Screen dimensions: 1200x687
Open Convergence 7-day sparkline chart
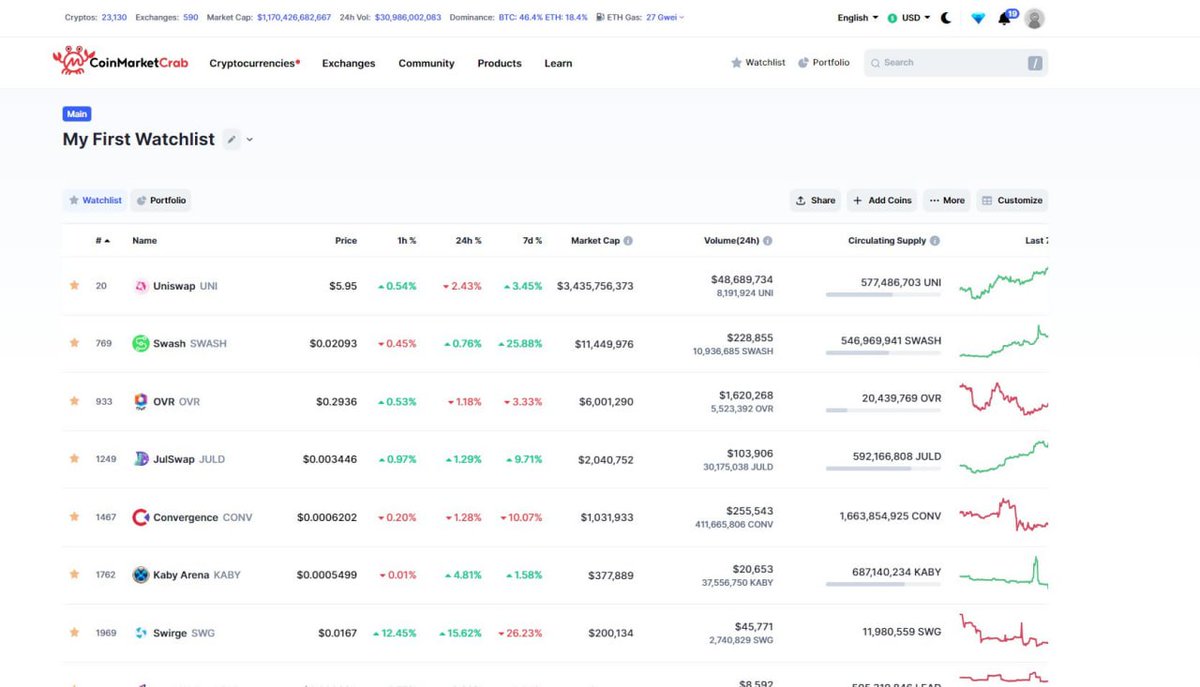[1003, 517]
